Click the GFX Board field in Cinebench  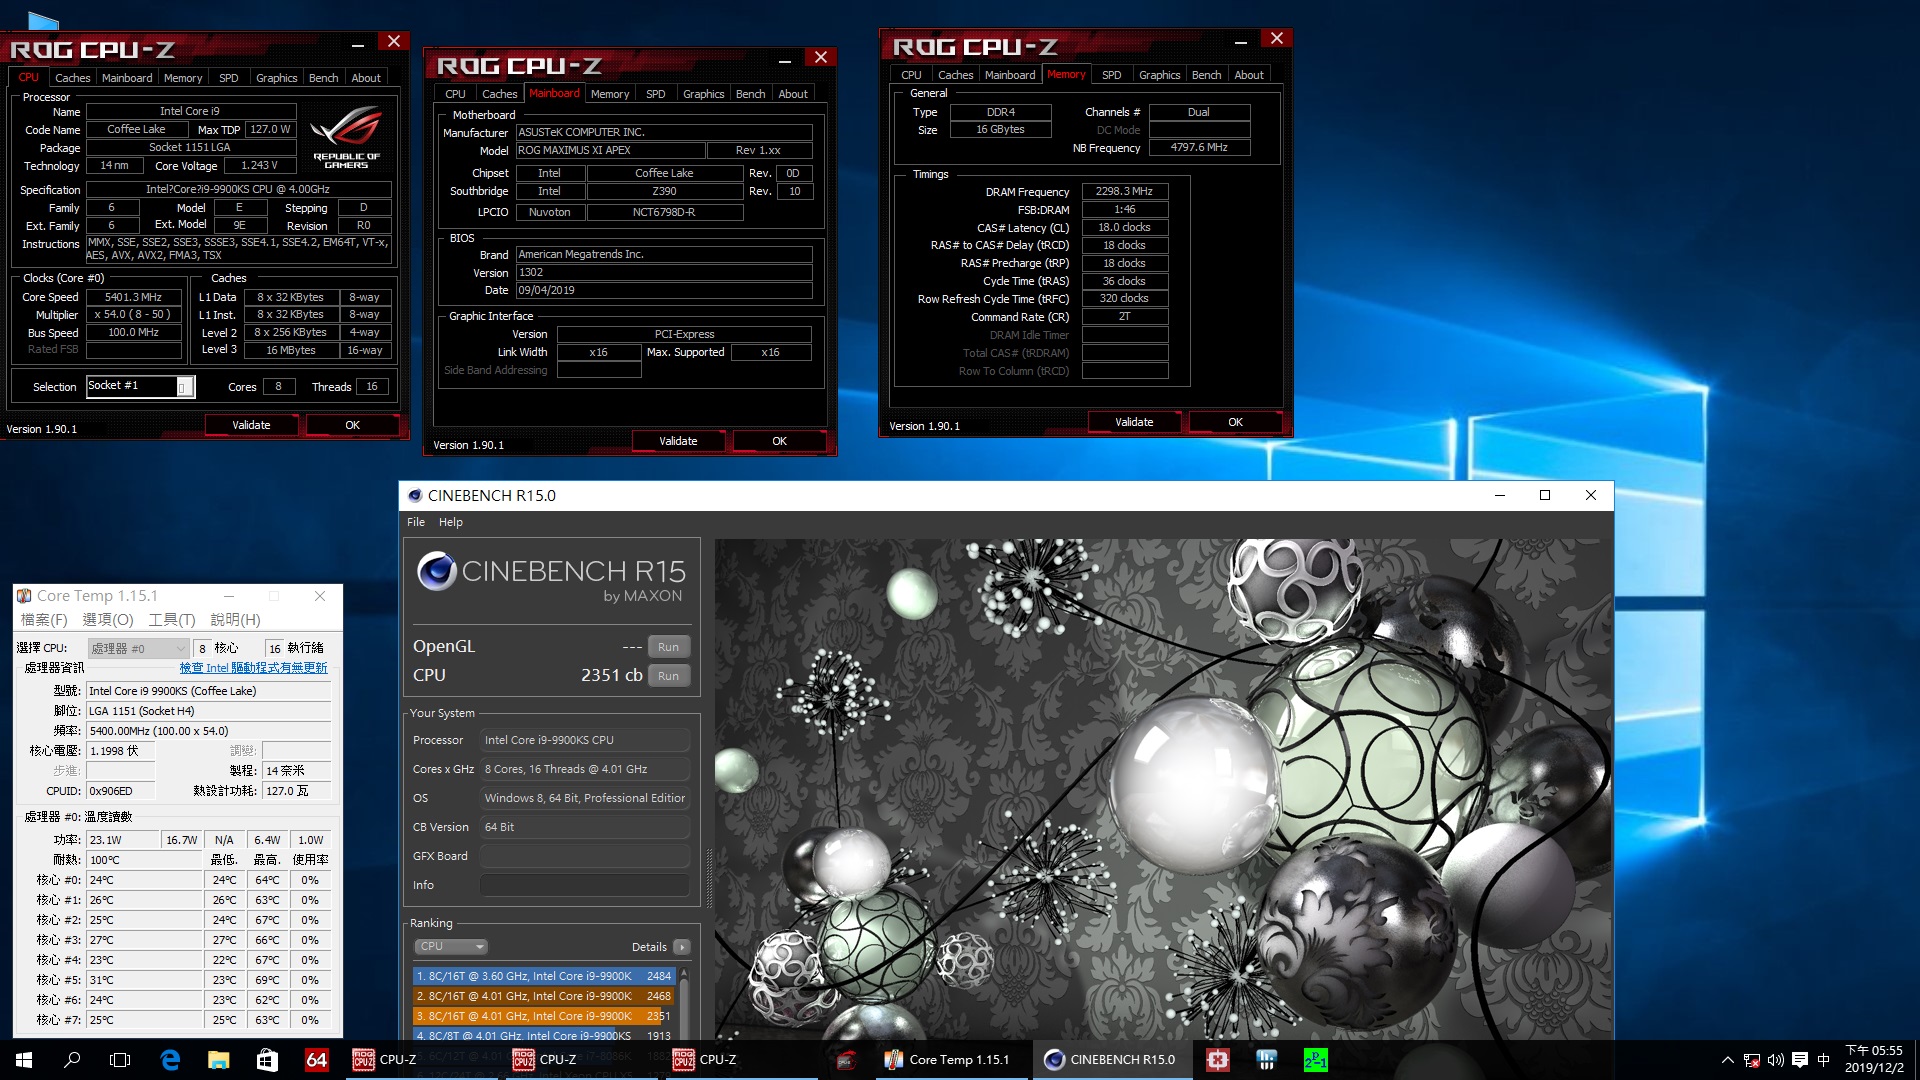pyautogui.click(x=585, y=856)
